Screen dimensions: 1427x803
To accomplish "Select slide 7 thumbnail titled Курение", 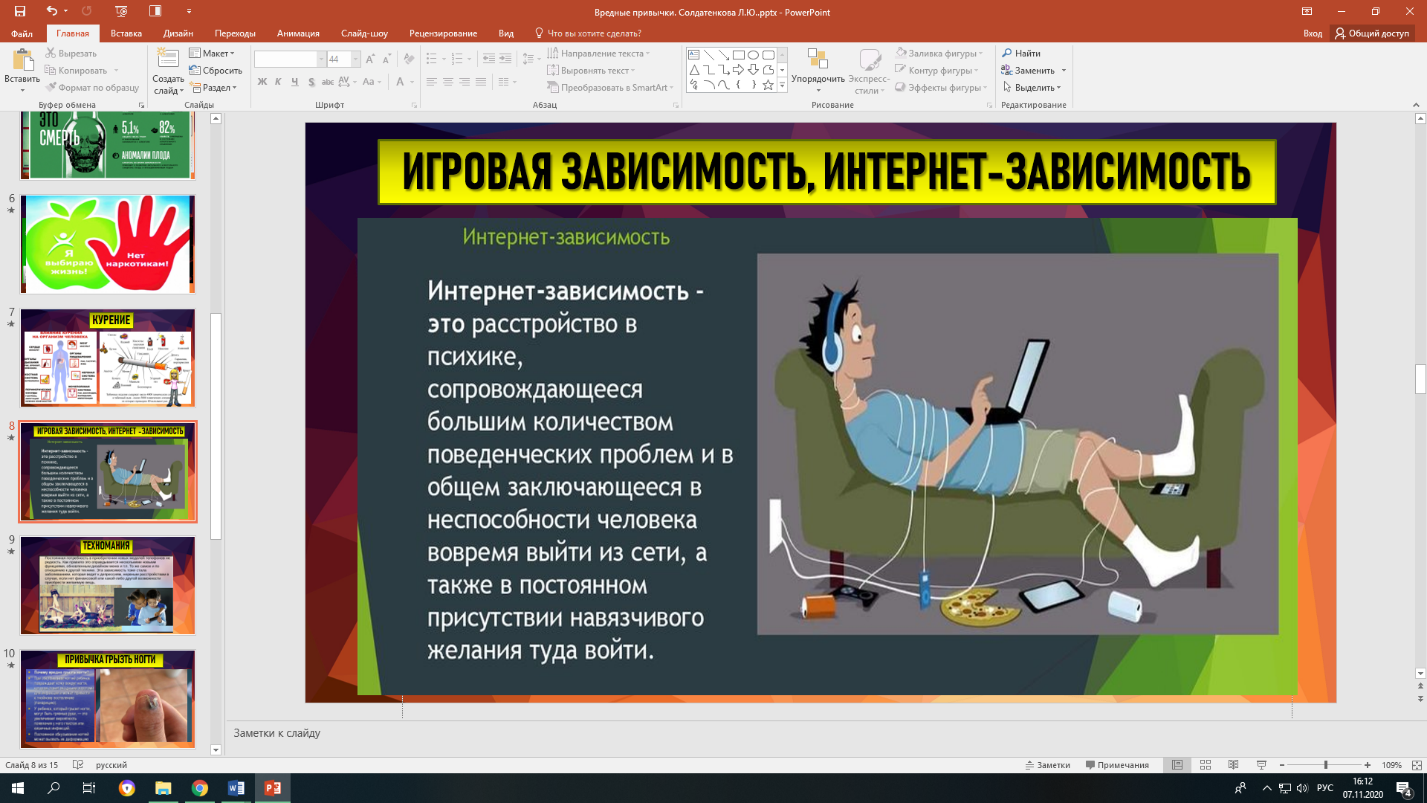I will click(x=108, y=358).
